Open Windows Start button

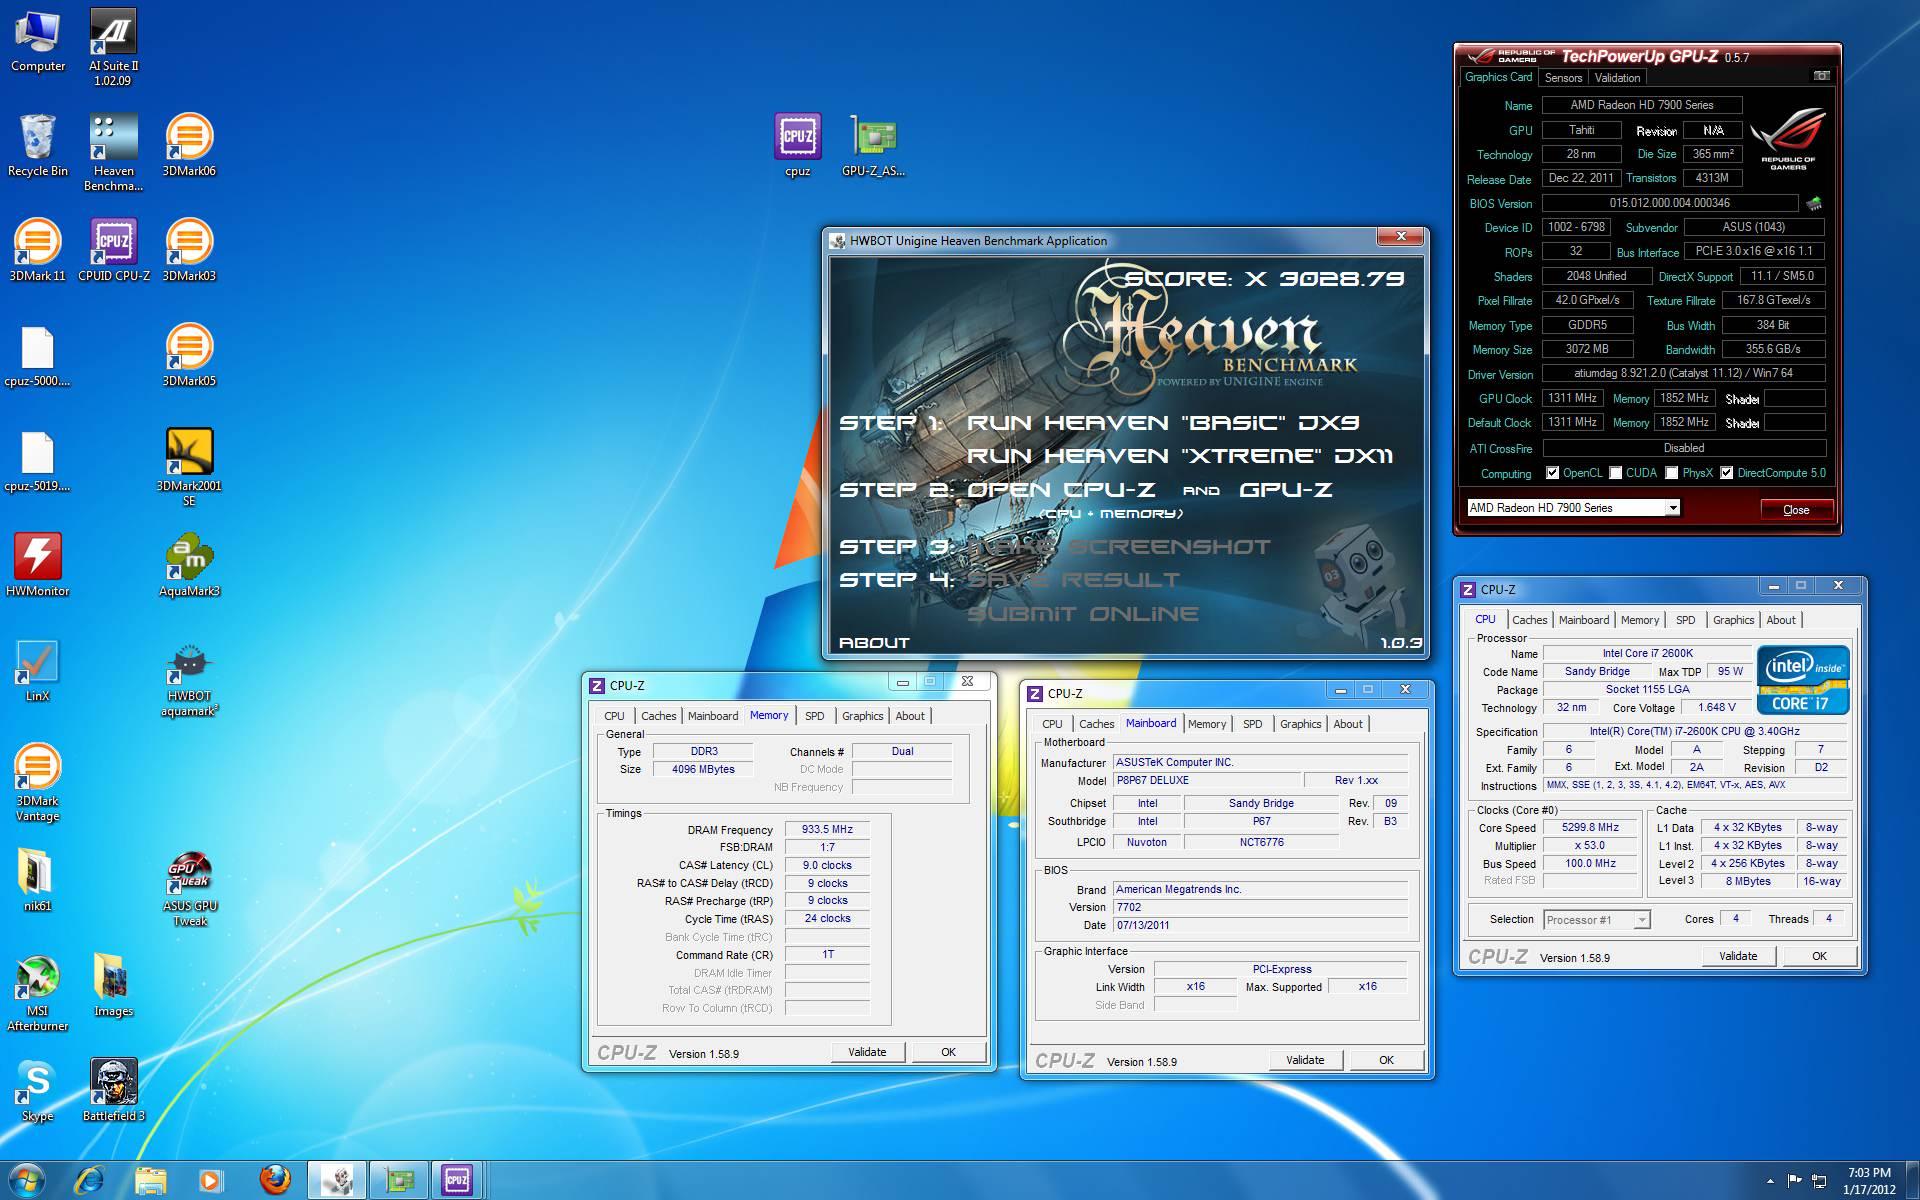26,1180
